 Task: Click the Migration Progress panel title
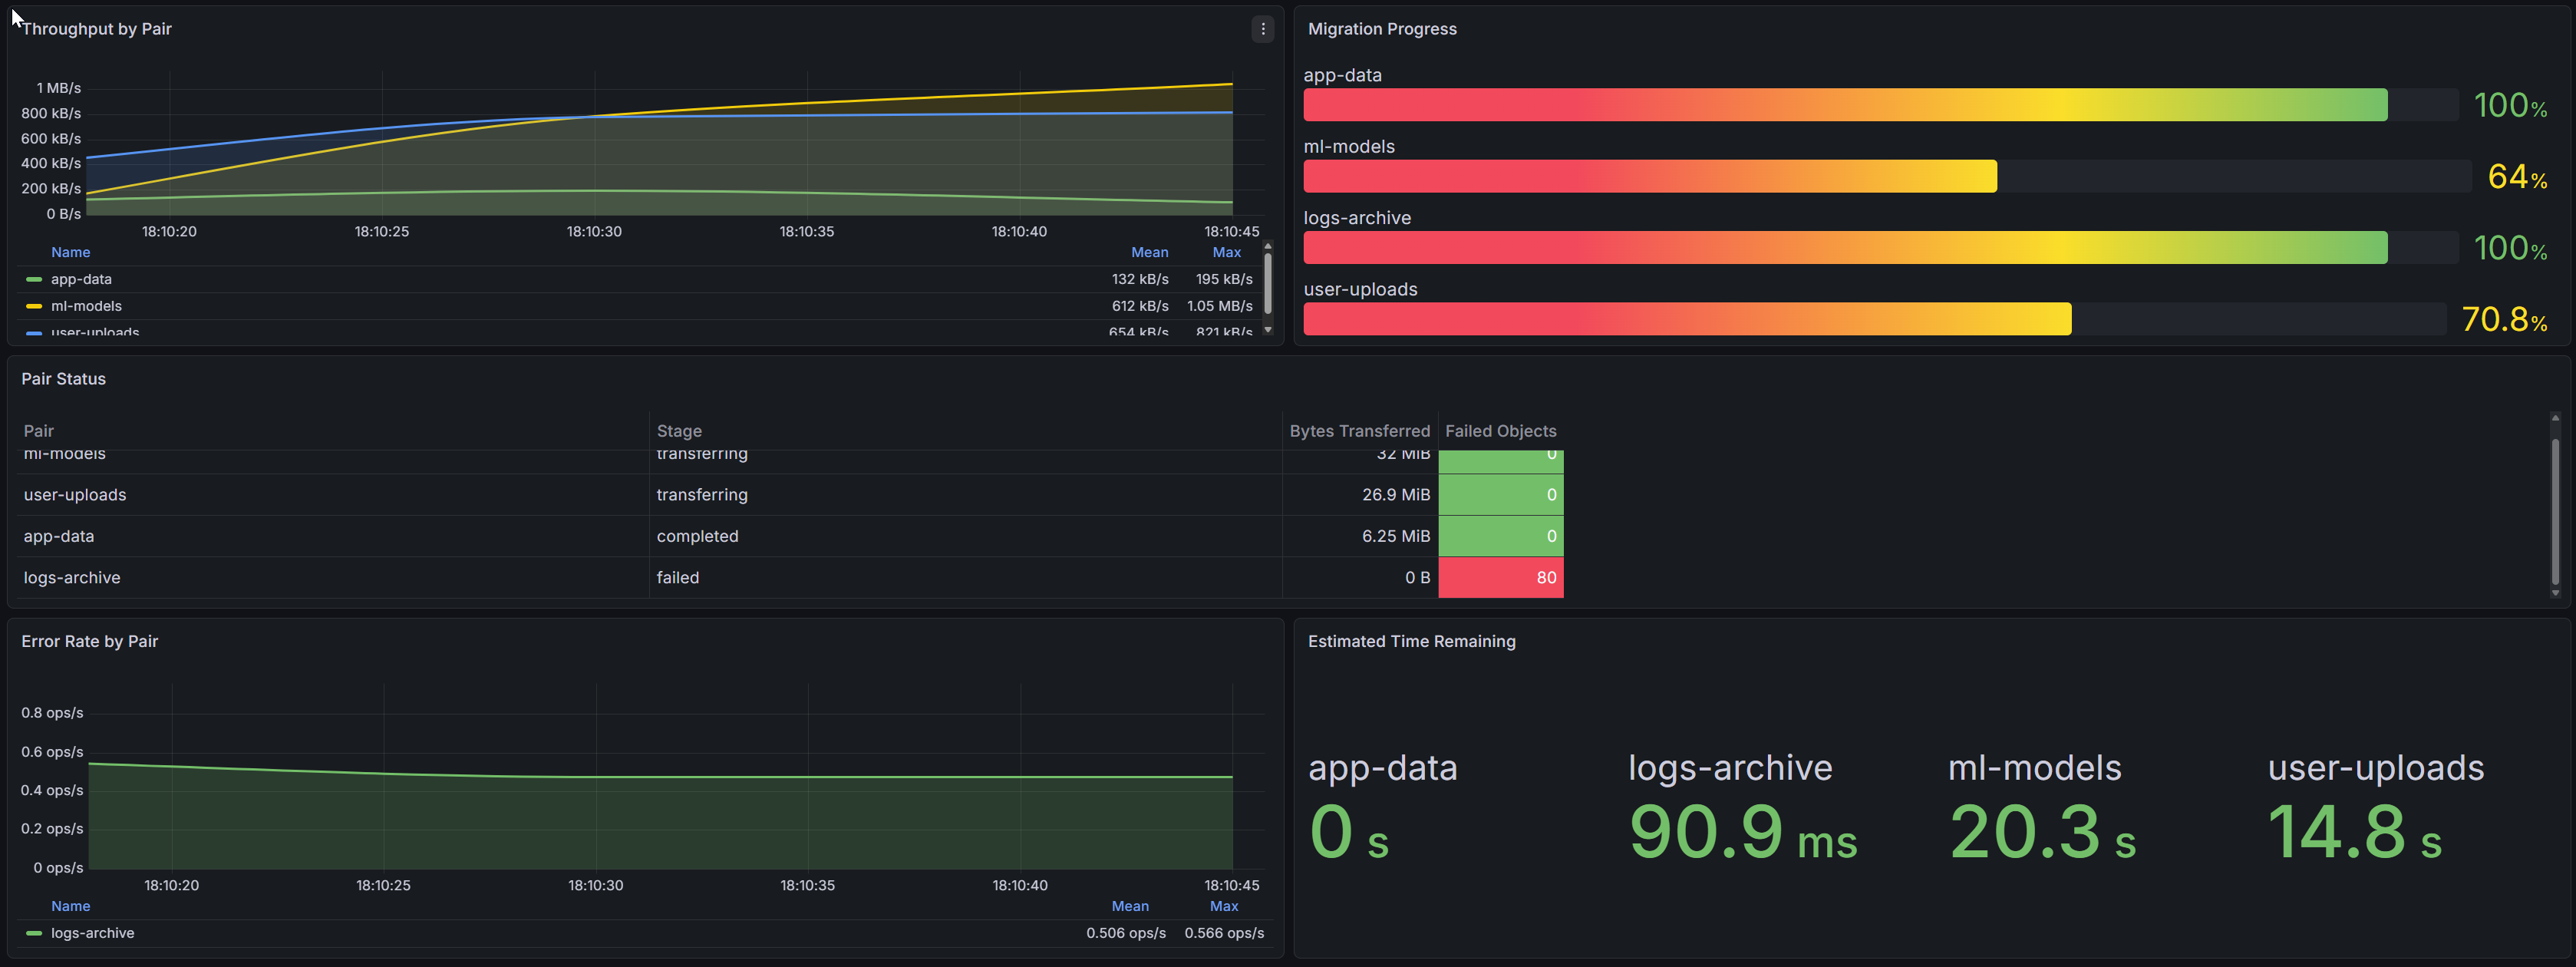[x=1382, y=28]
